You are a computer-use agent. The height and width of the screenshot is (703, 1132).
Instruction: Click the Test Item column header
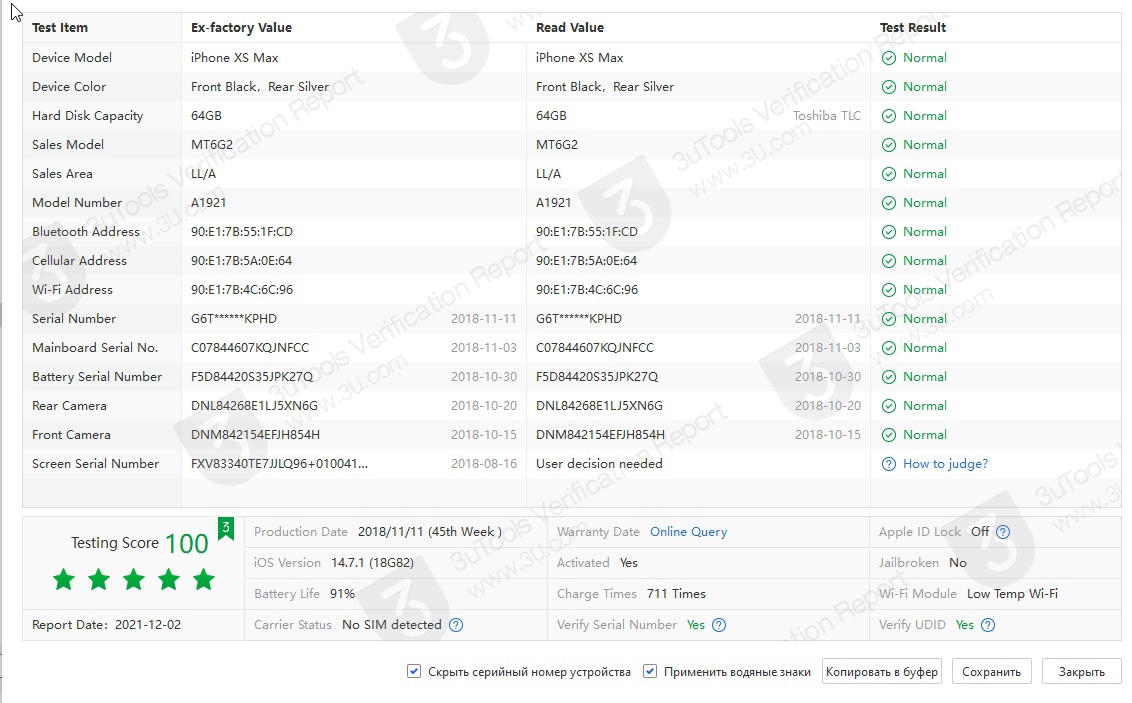[60, 27]
